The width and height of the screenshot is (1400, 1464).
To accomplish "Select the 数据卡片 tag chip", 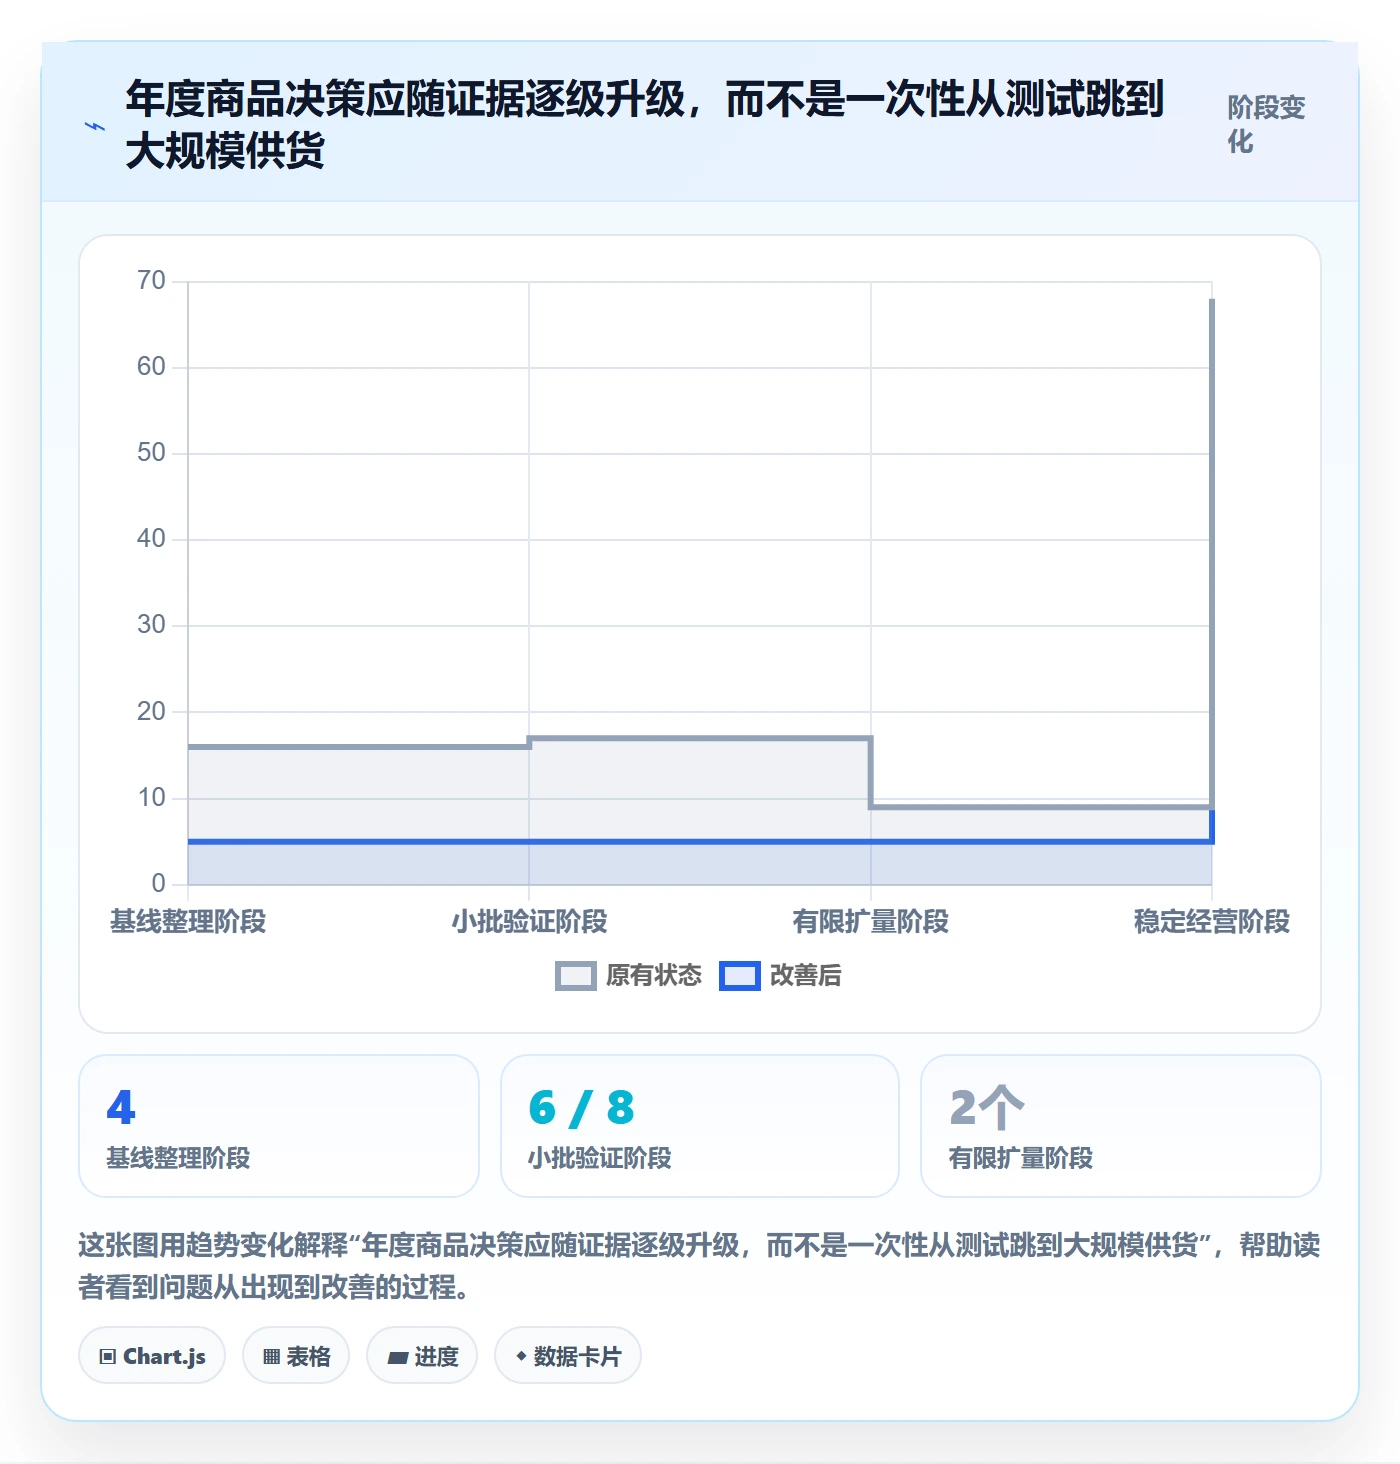I will (568, 1356).
